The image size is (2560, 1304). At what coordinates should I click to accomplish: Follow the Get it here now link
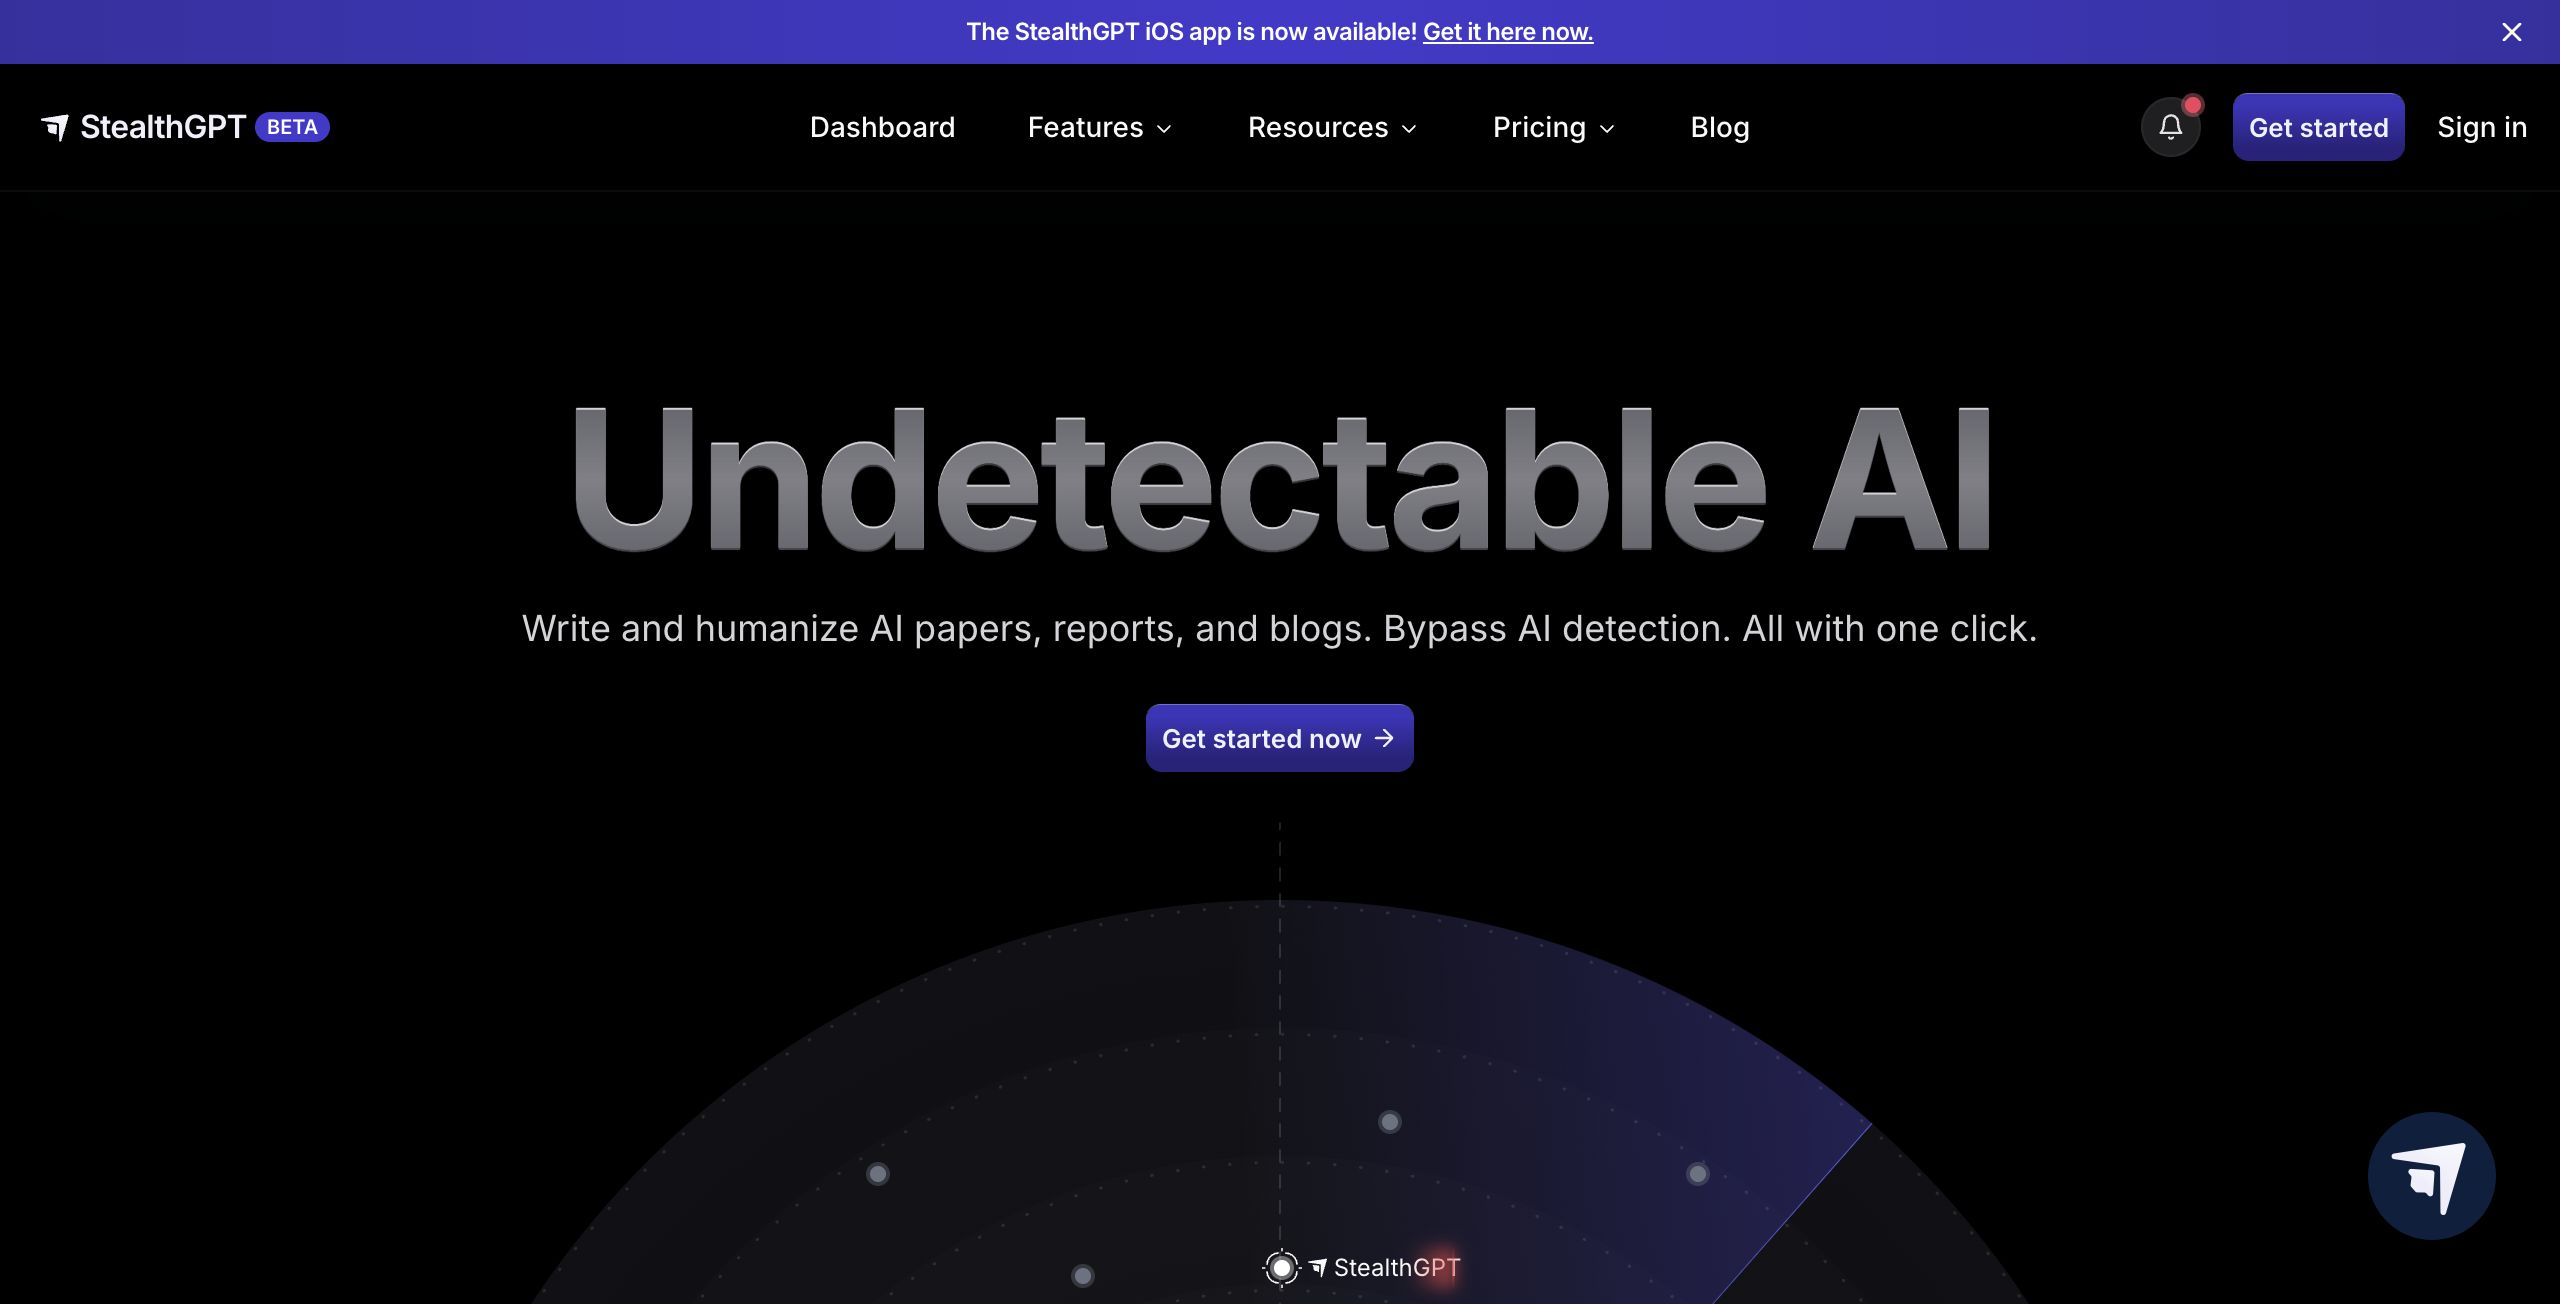tap(1507, 32)
